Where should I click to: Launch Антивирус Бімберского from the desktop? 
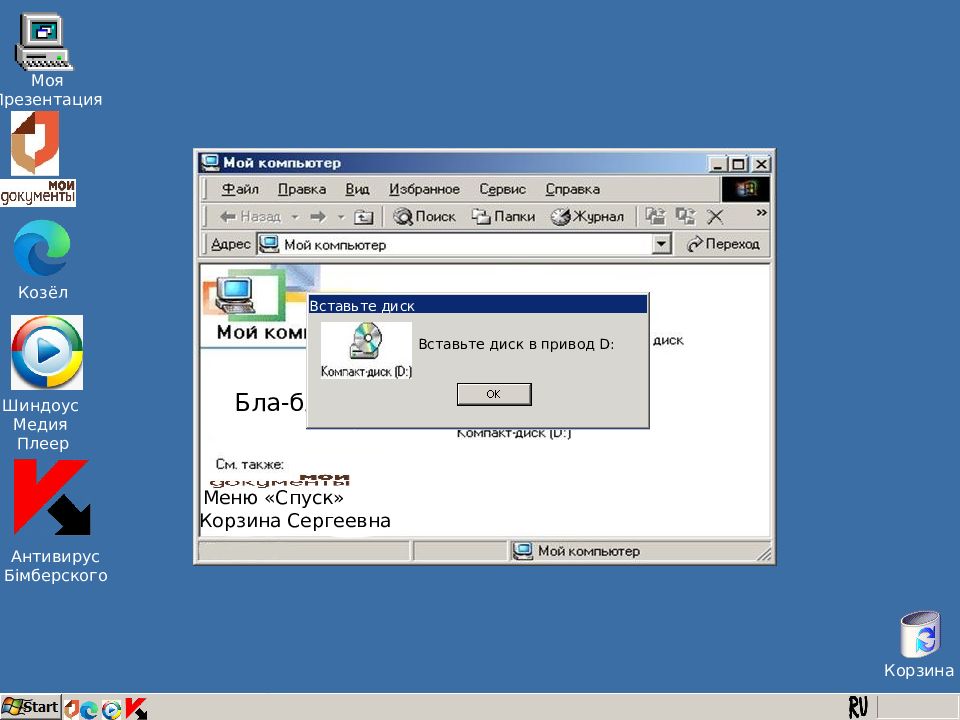[51, 498]
